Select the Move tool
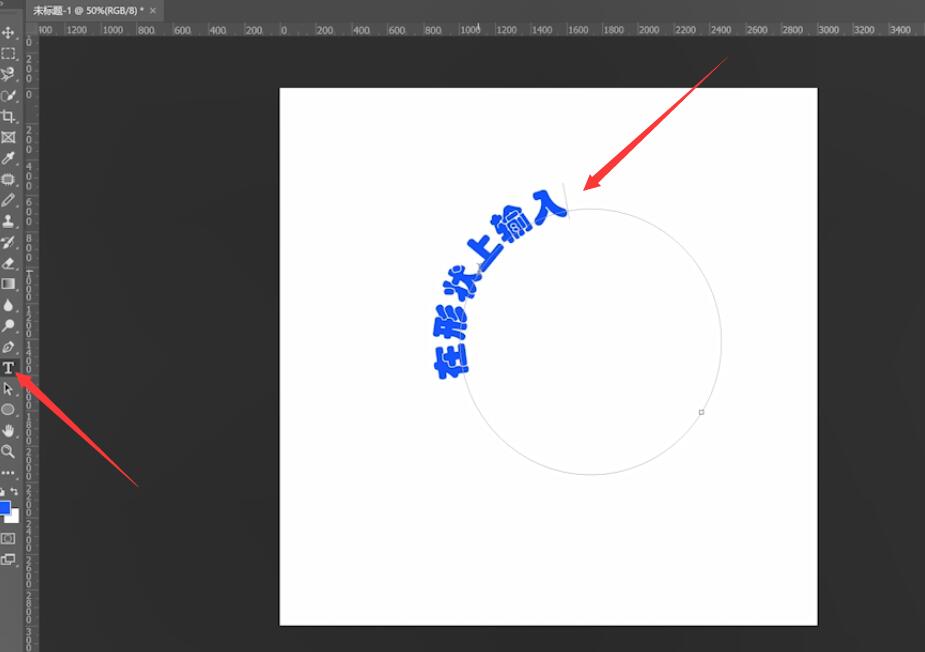Viewport: 925px width, 652px height. point(8,32)
